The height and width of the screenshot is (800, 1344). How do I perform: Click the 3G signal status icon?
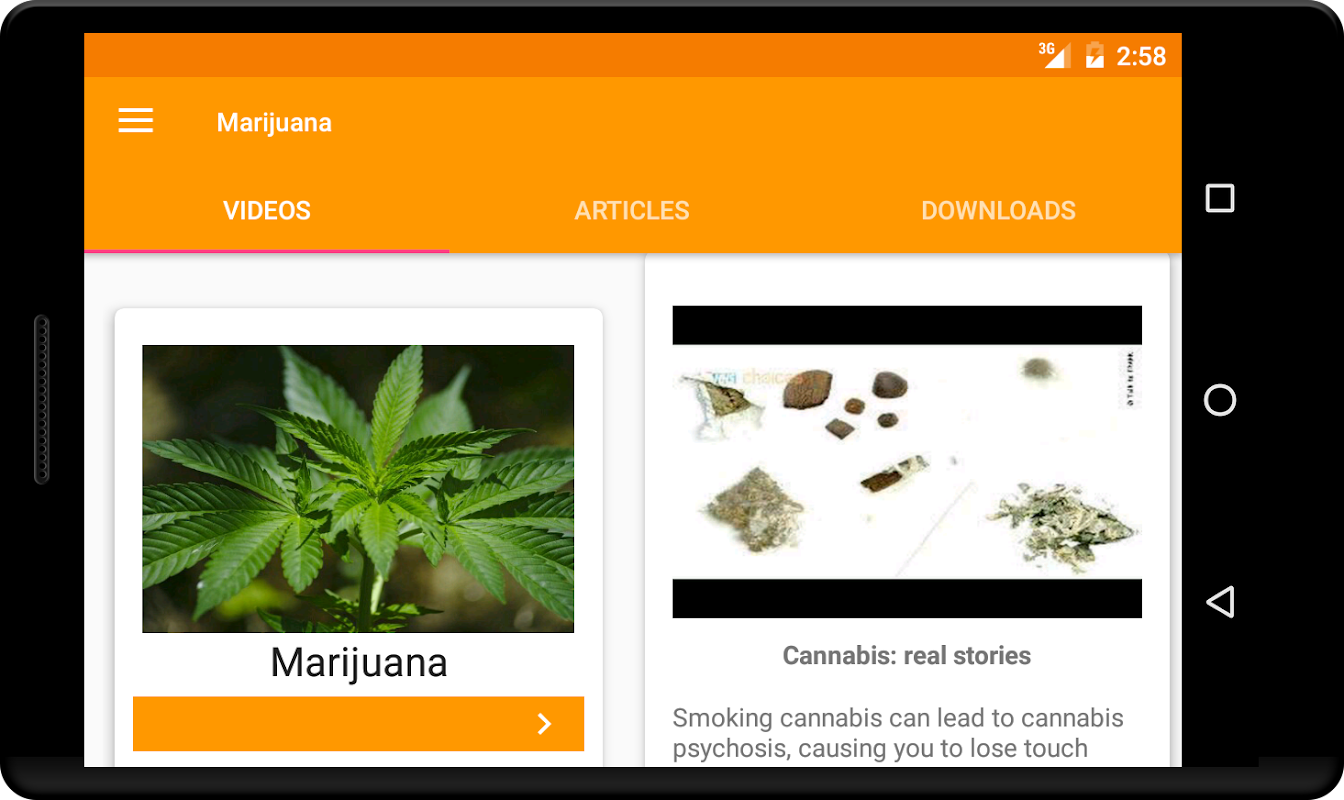pos(1054,55)
